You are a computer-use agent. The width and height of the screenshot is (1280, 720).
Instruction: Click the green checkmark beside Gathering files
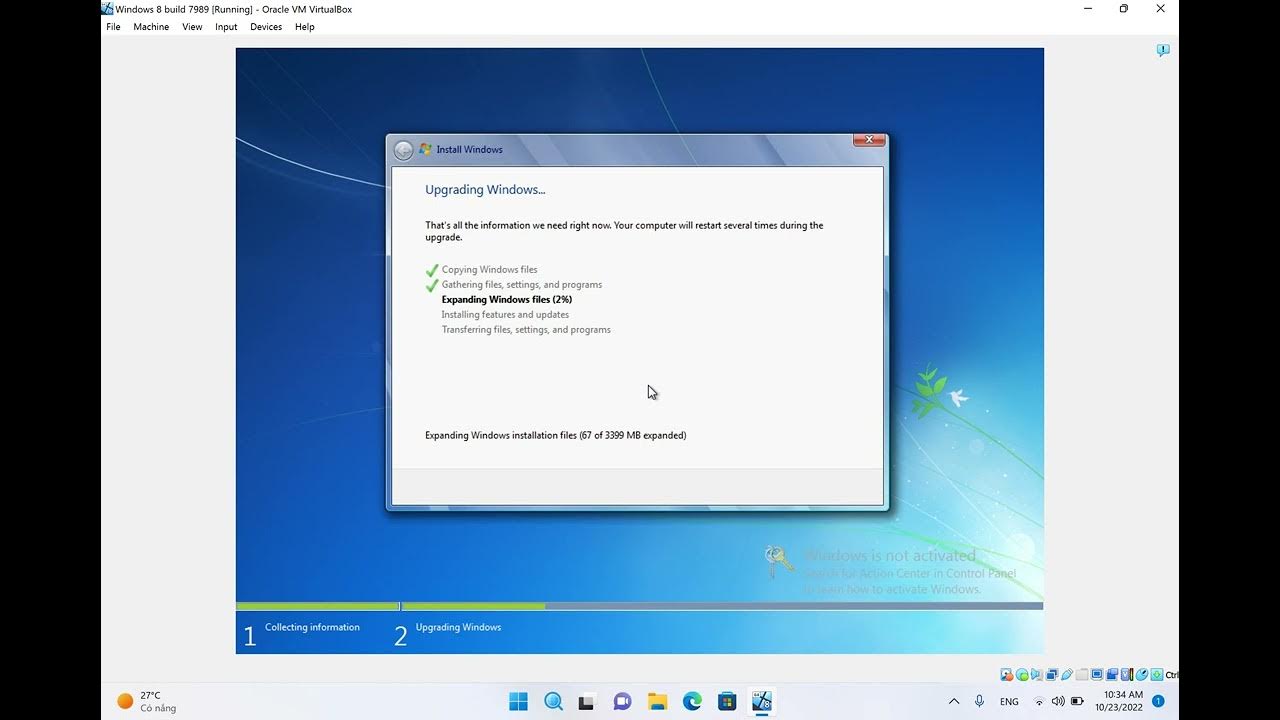pos(432,285)
